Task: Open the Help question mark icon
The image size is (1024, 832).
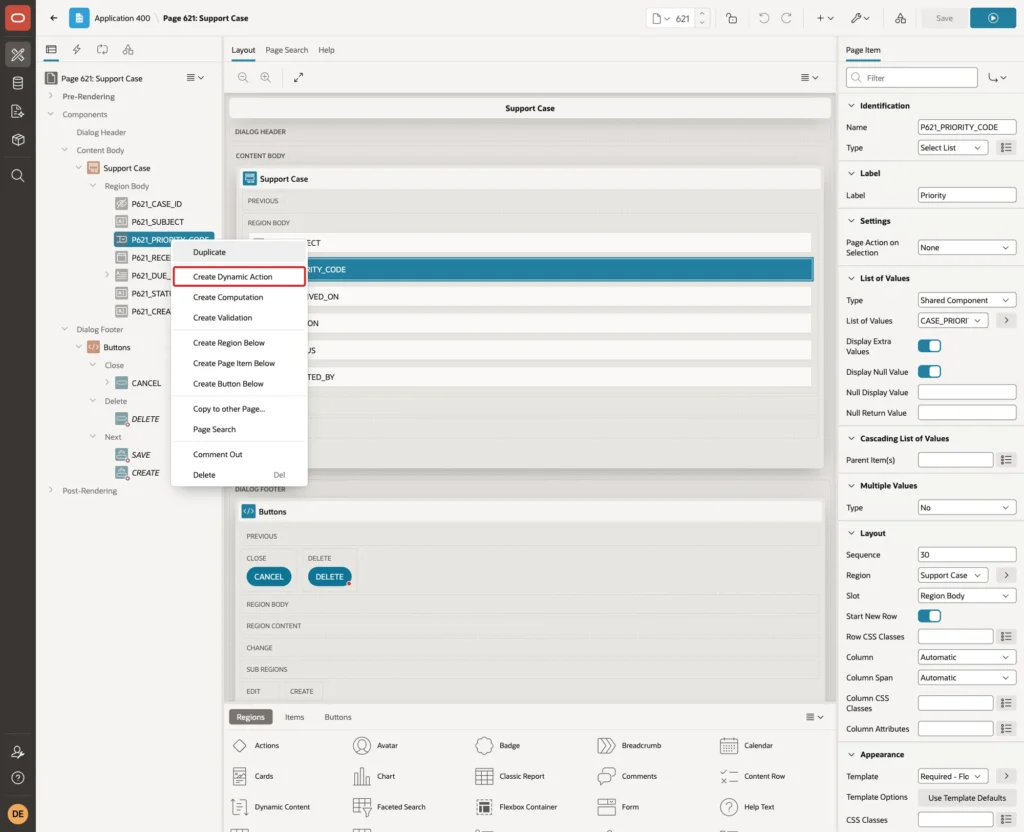Action: click(x=18, y=778)
